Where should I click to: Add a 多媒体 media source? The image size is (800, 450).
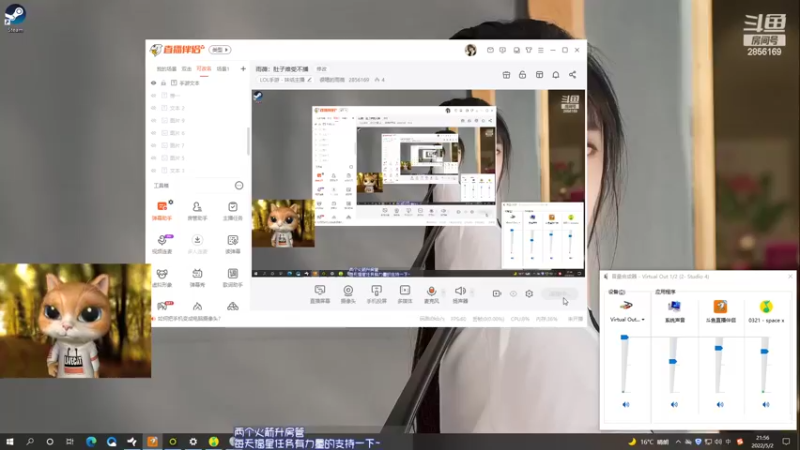(x=405, y=294)
